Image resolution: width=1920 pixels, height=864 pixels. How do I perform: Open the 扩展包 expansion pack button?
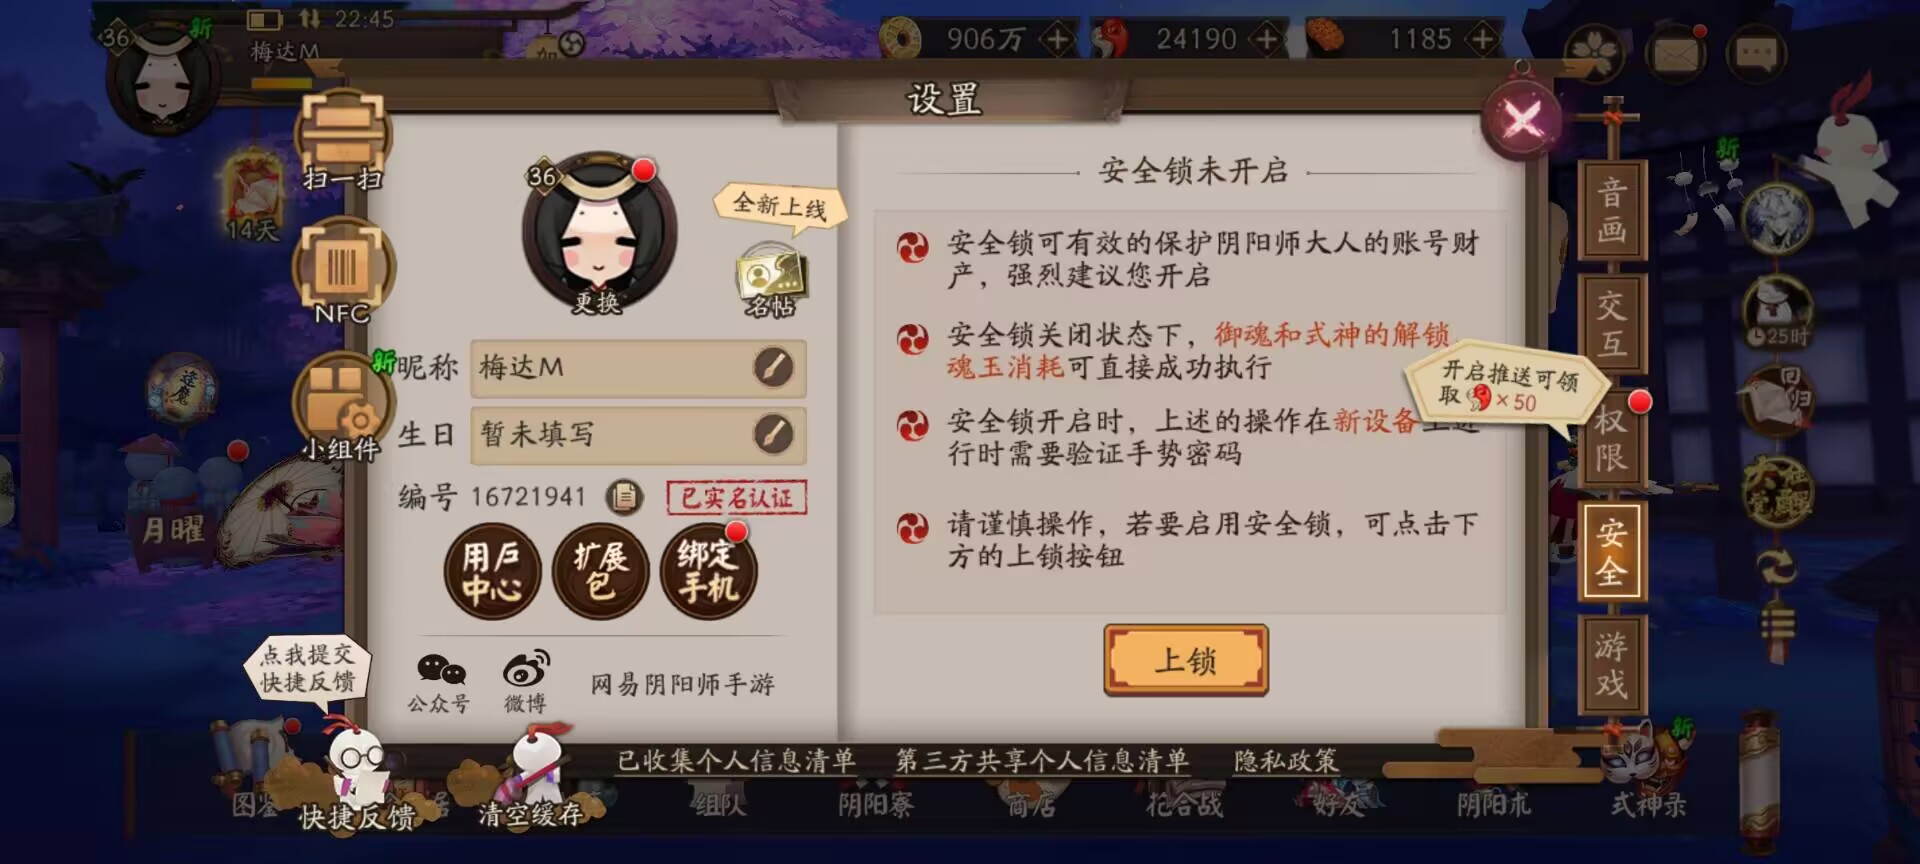coord(601,572)
